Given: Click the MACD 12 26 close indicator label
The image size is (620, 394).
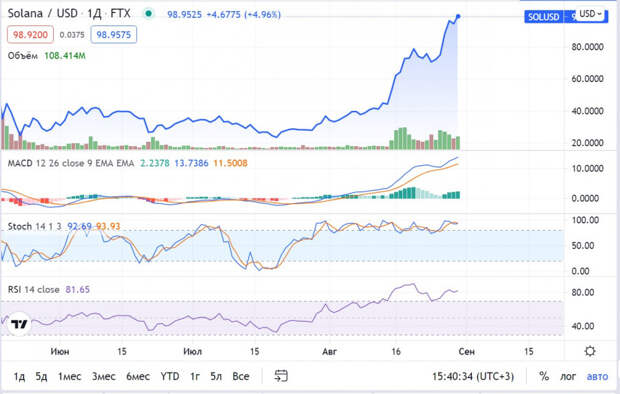Looking at the screenshot, I should [x=46, y=163].
